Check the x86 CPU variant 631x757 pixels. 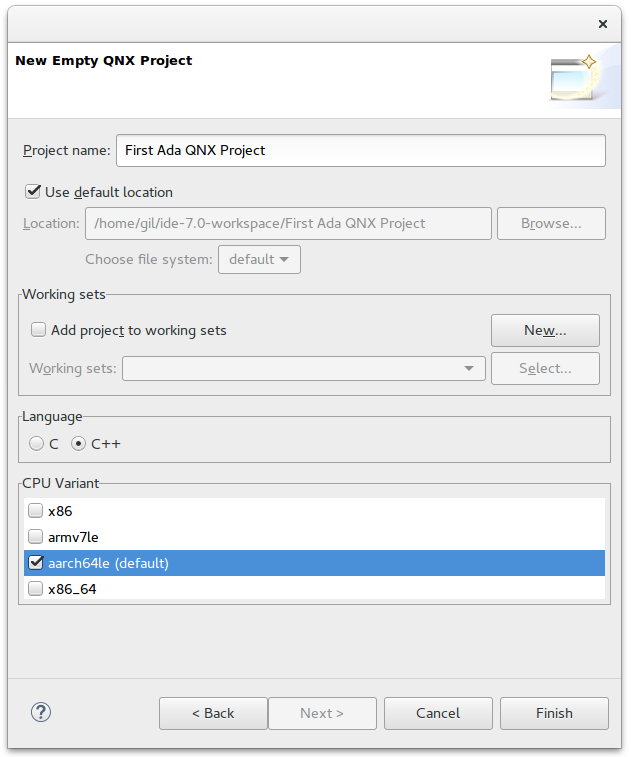[x=35, y=510]
